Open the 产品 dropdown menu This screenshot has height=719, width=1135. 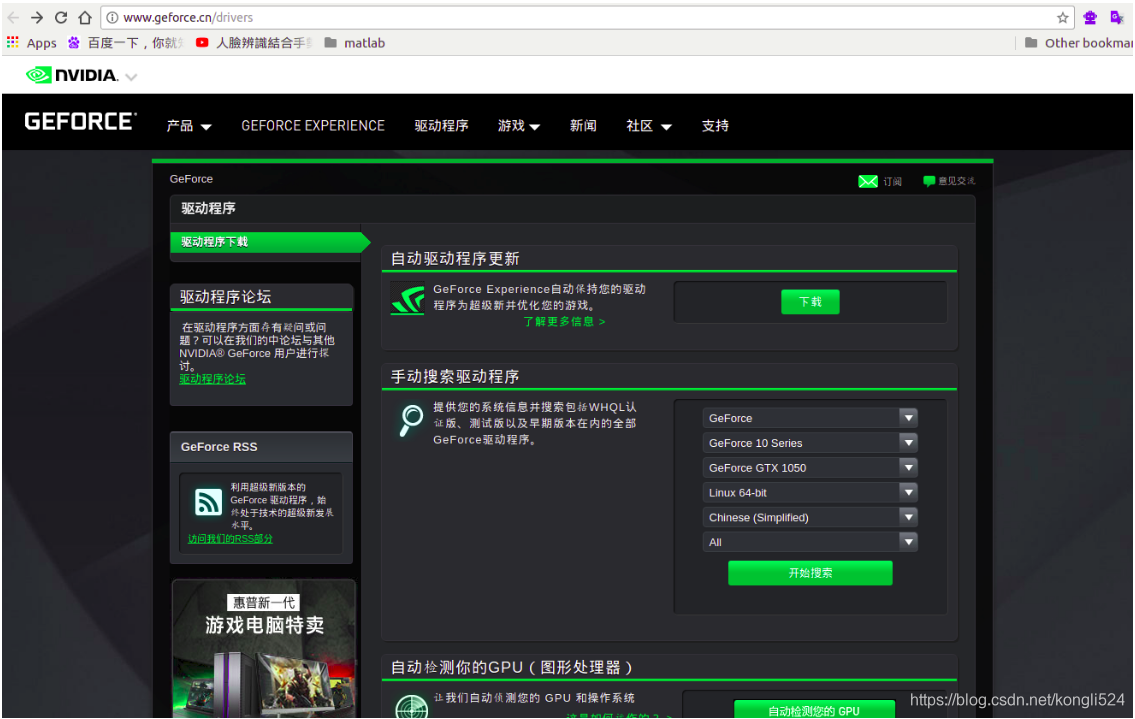189,126
